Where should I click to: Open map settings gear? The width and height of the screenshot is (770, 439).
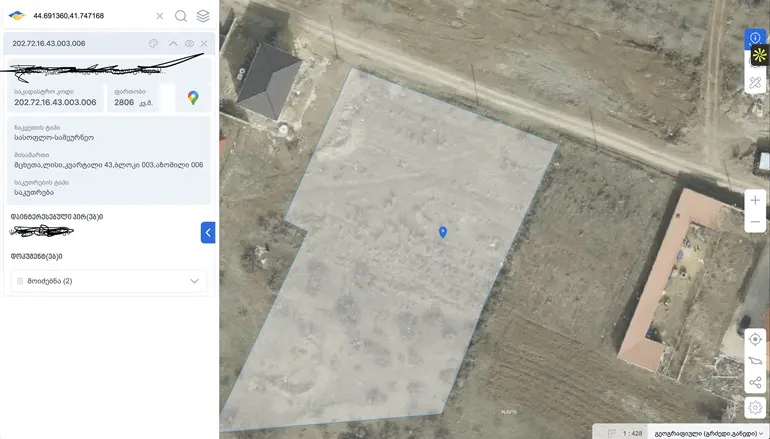click(755, 407)
